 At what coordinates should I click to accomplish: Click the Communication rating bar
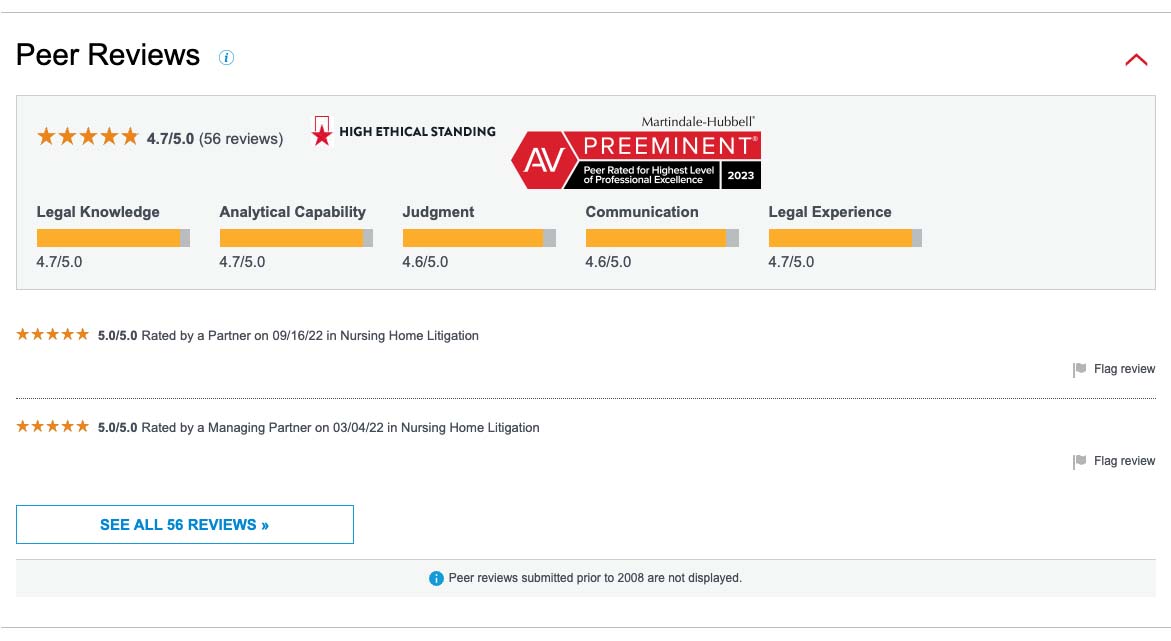(662, 238)
